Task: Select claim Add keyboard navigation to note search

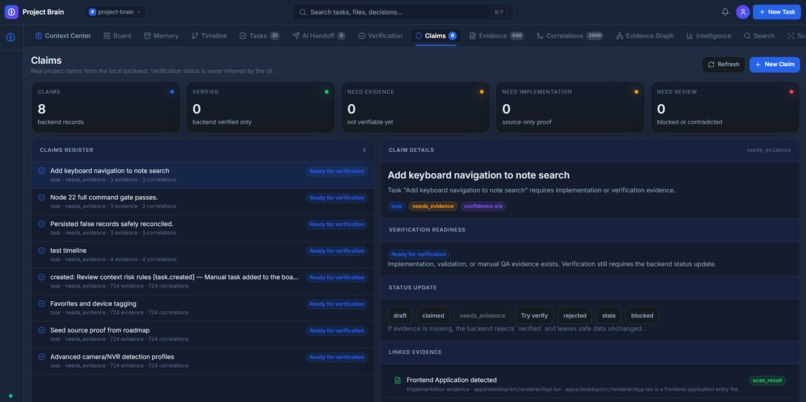Action: click(x=203, y=175)
